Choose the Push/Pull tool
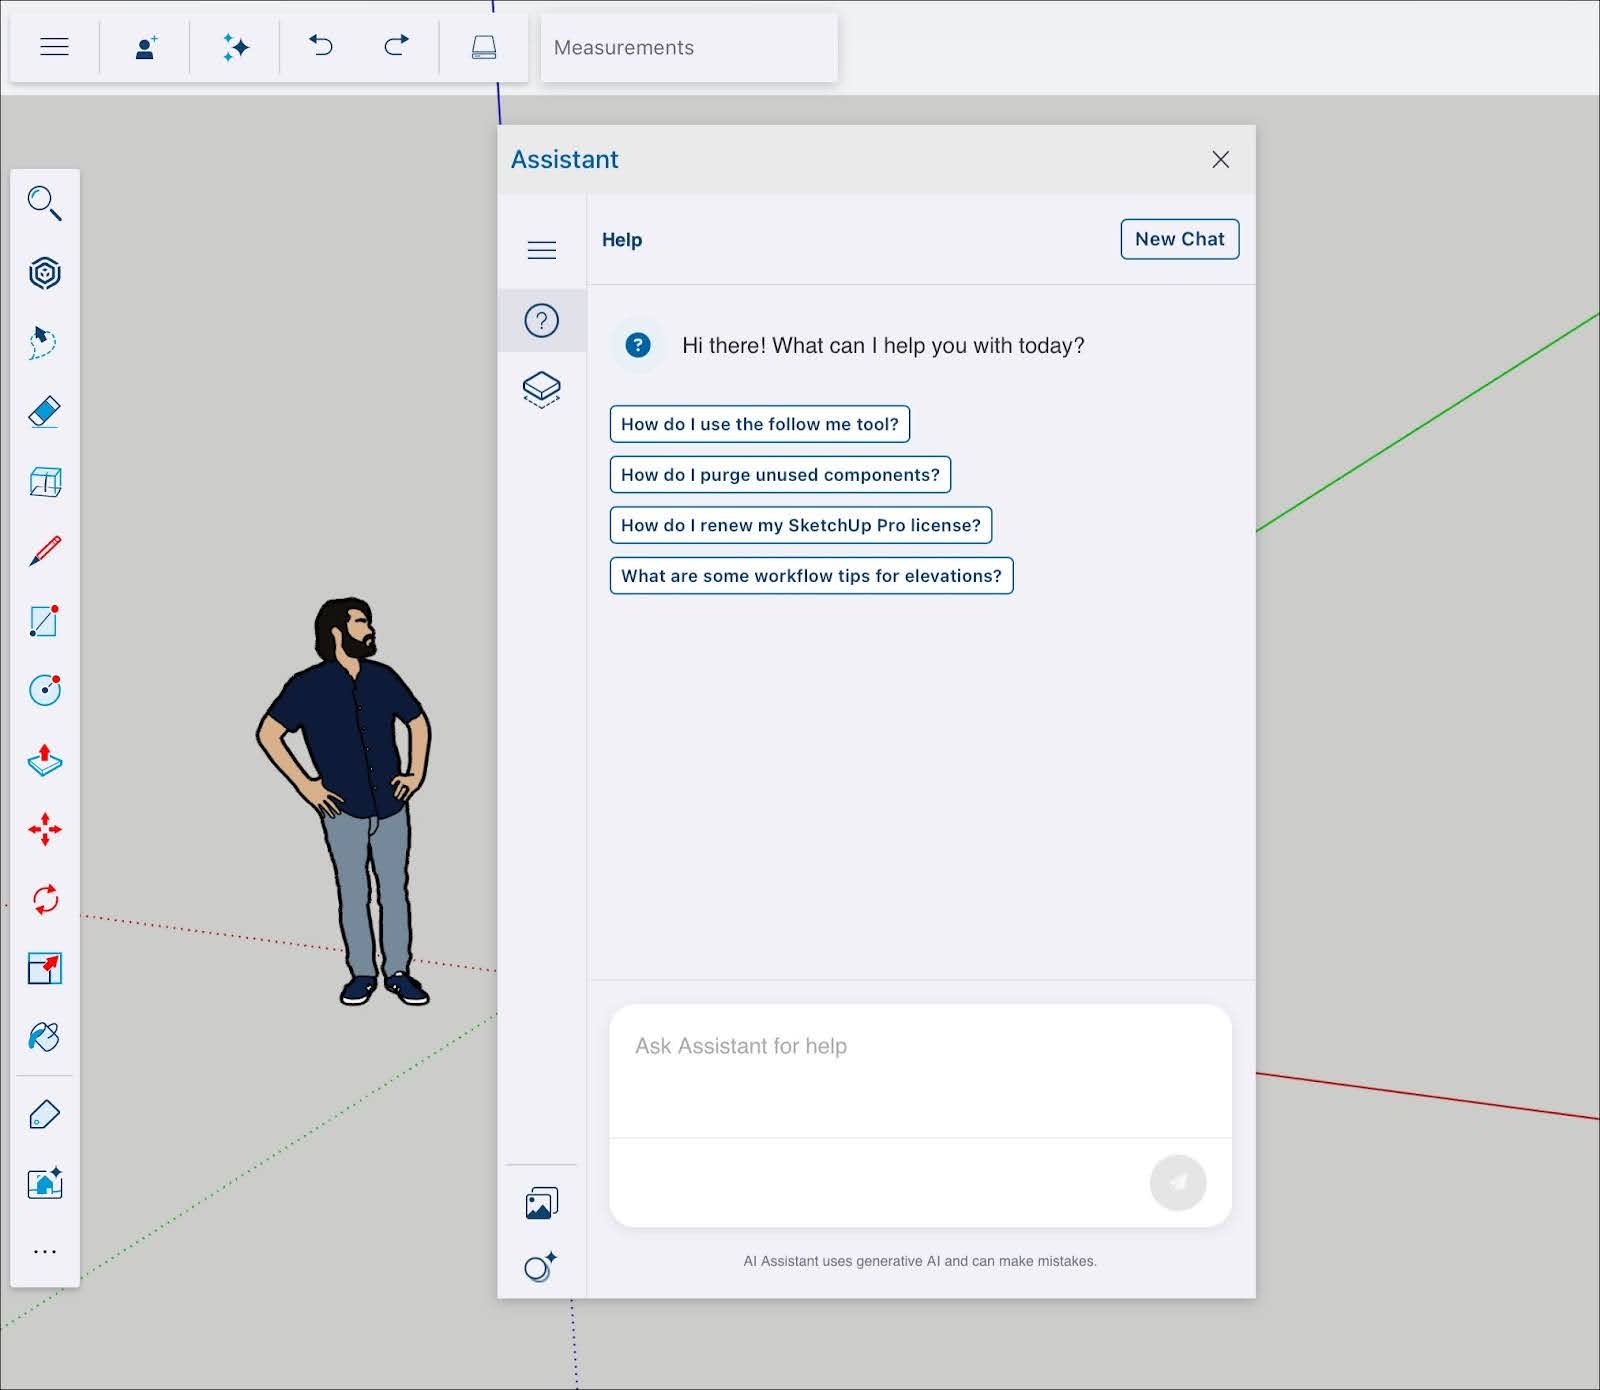This screenshot has width=1600, height=1390. tap(45, 761)
